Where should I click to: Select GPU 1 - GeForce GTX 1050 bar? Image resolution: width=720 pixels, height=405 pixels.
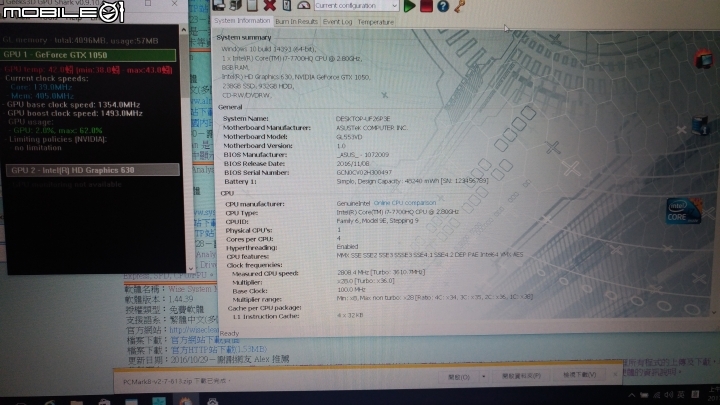click(x=90, y=55)
